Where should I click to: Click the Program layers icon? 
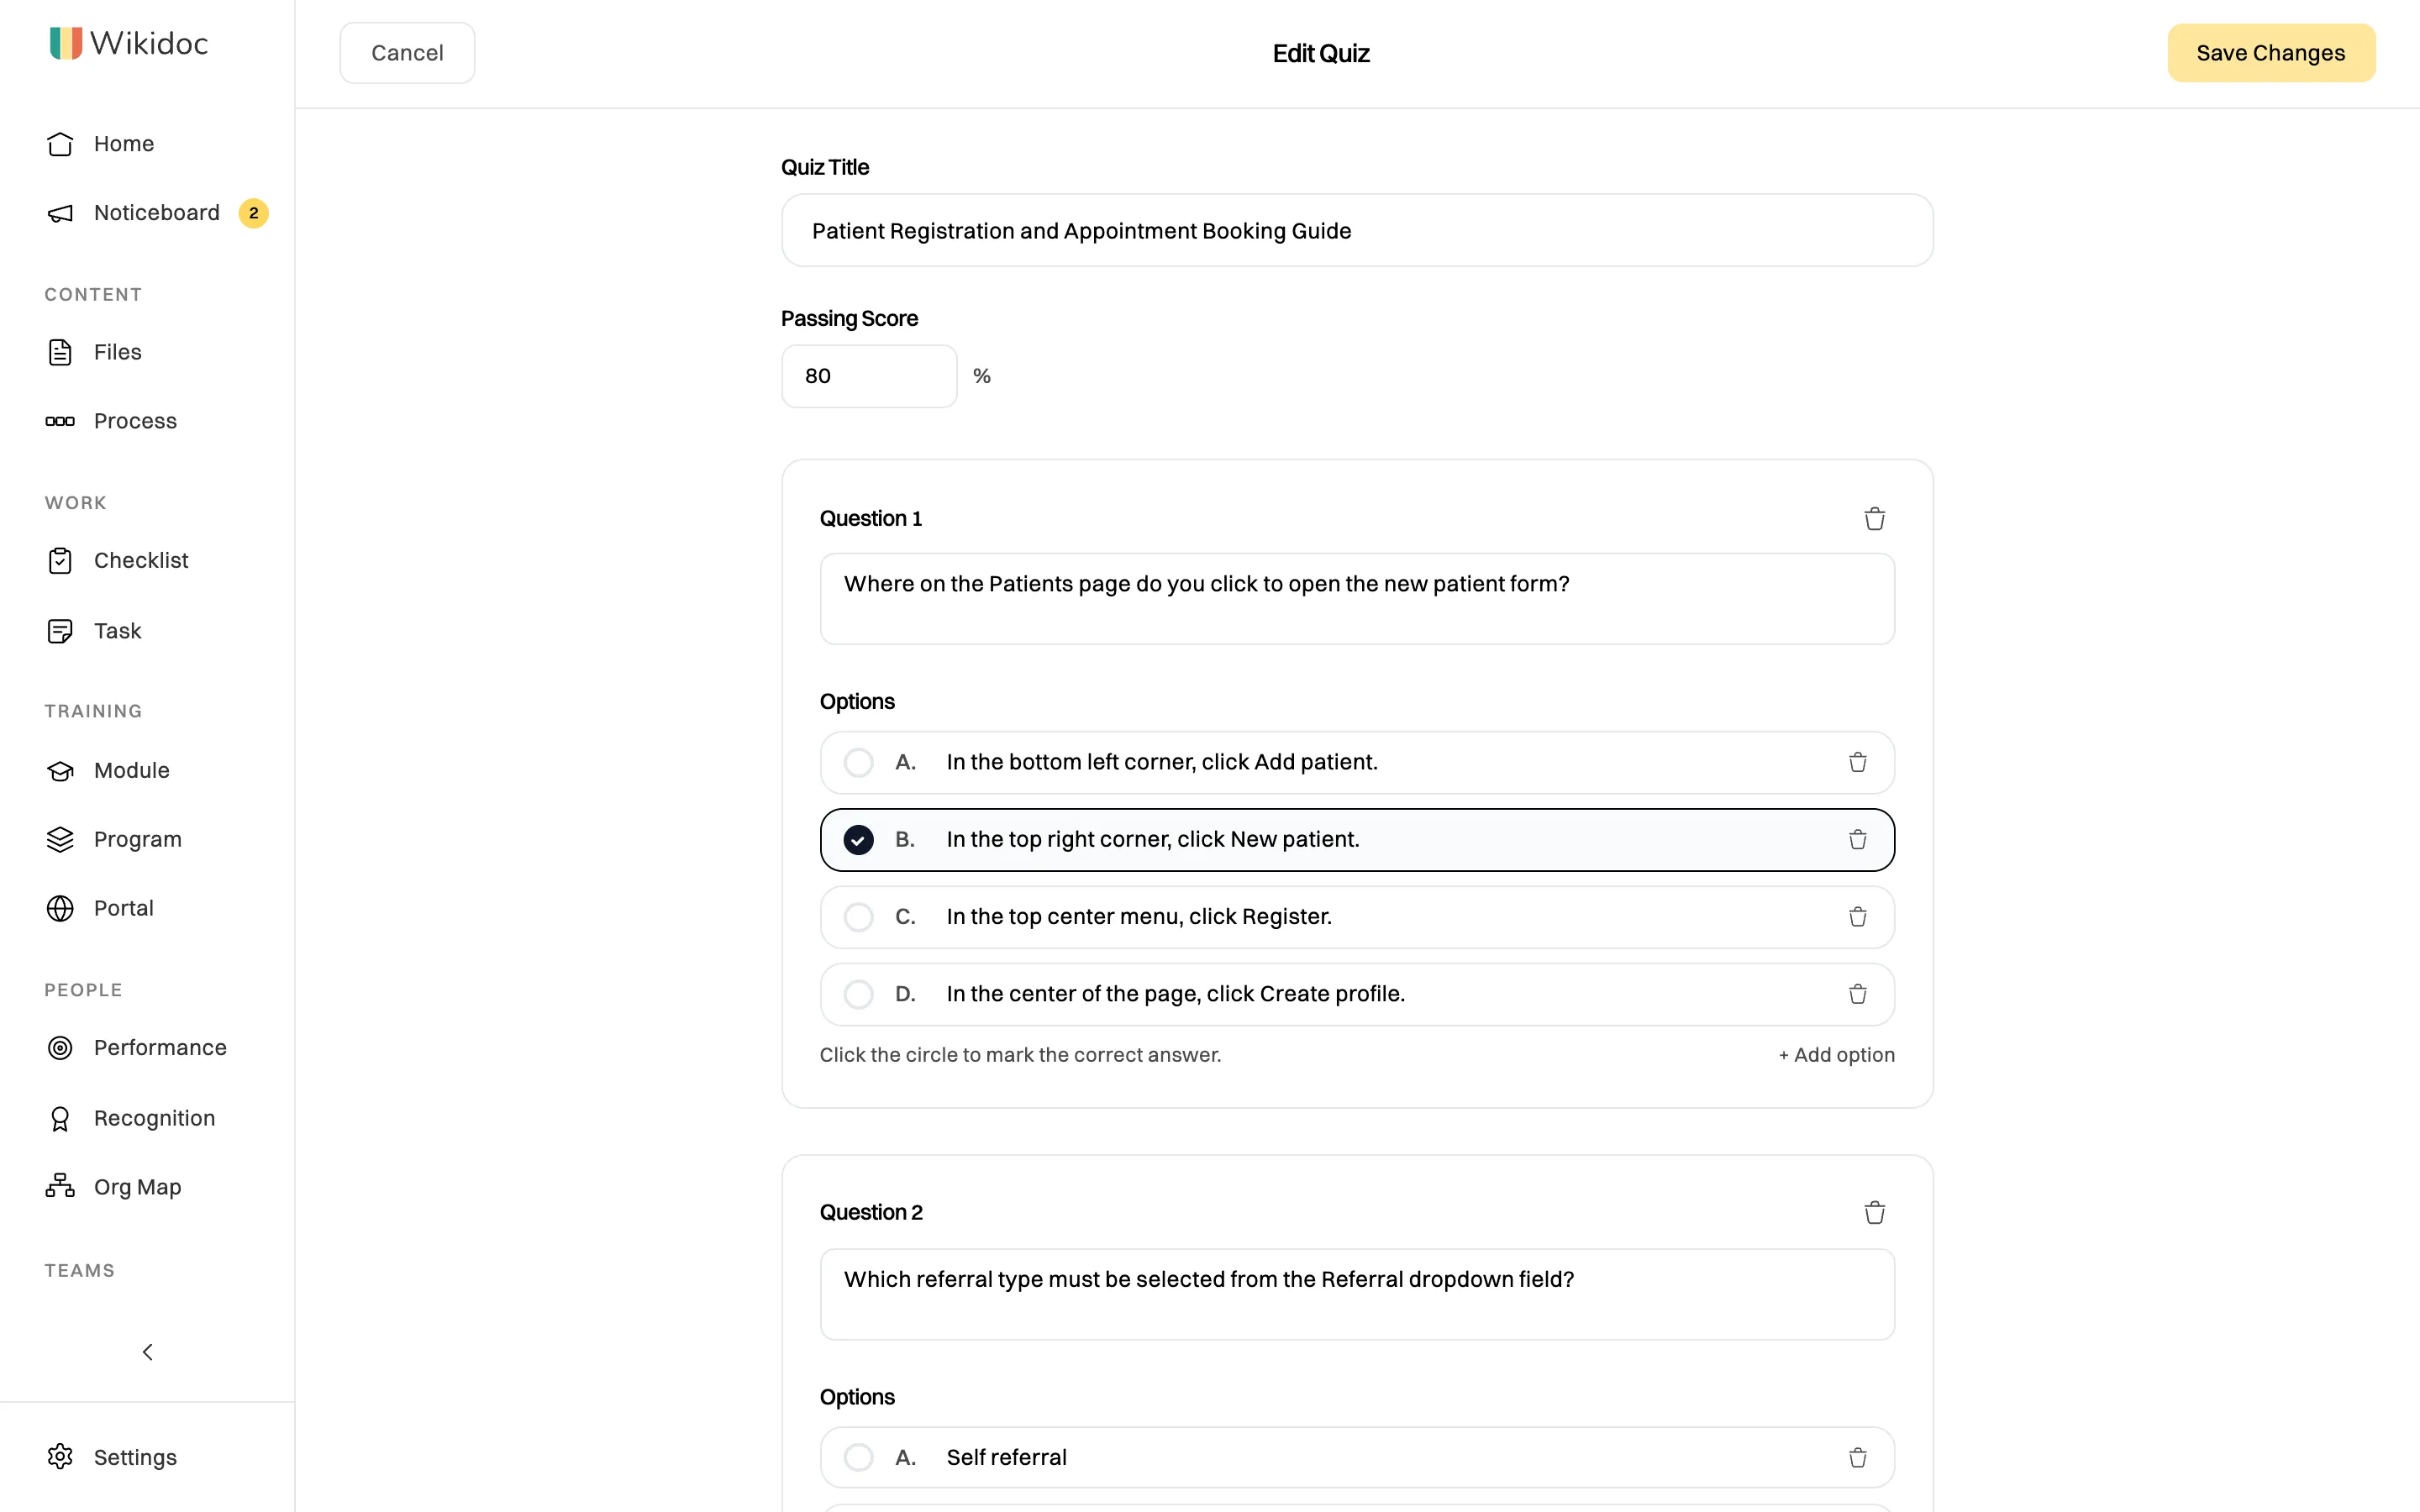[60, 840]
